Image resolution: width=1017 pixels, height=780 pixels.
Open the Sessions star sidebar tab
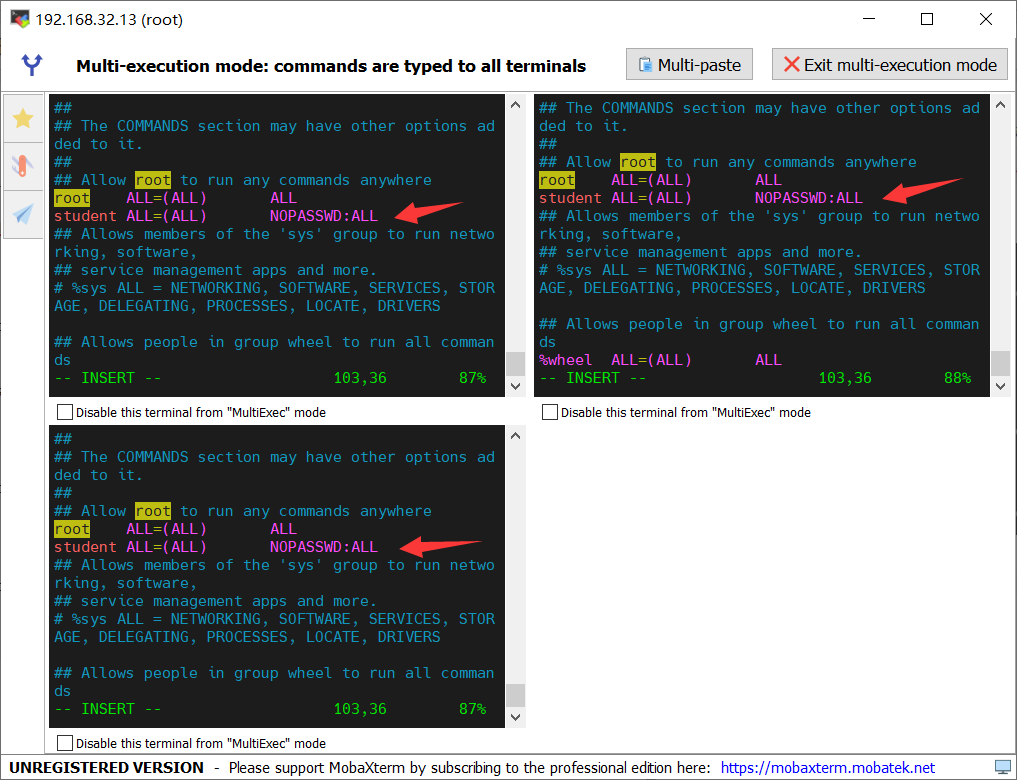coord(23,118)
